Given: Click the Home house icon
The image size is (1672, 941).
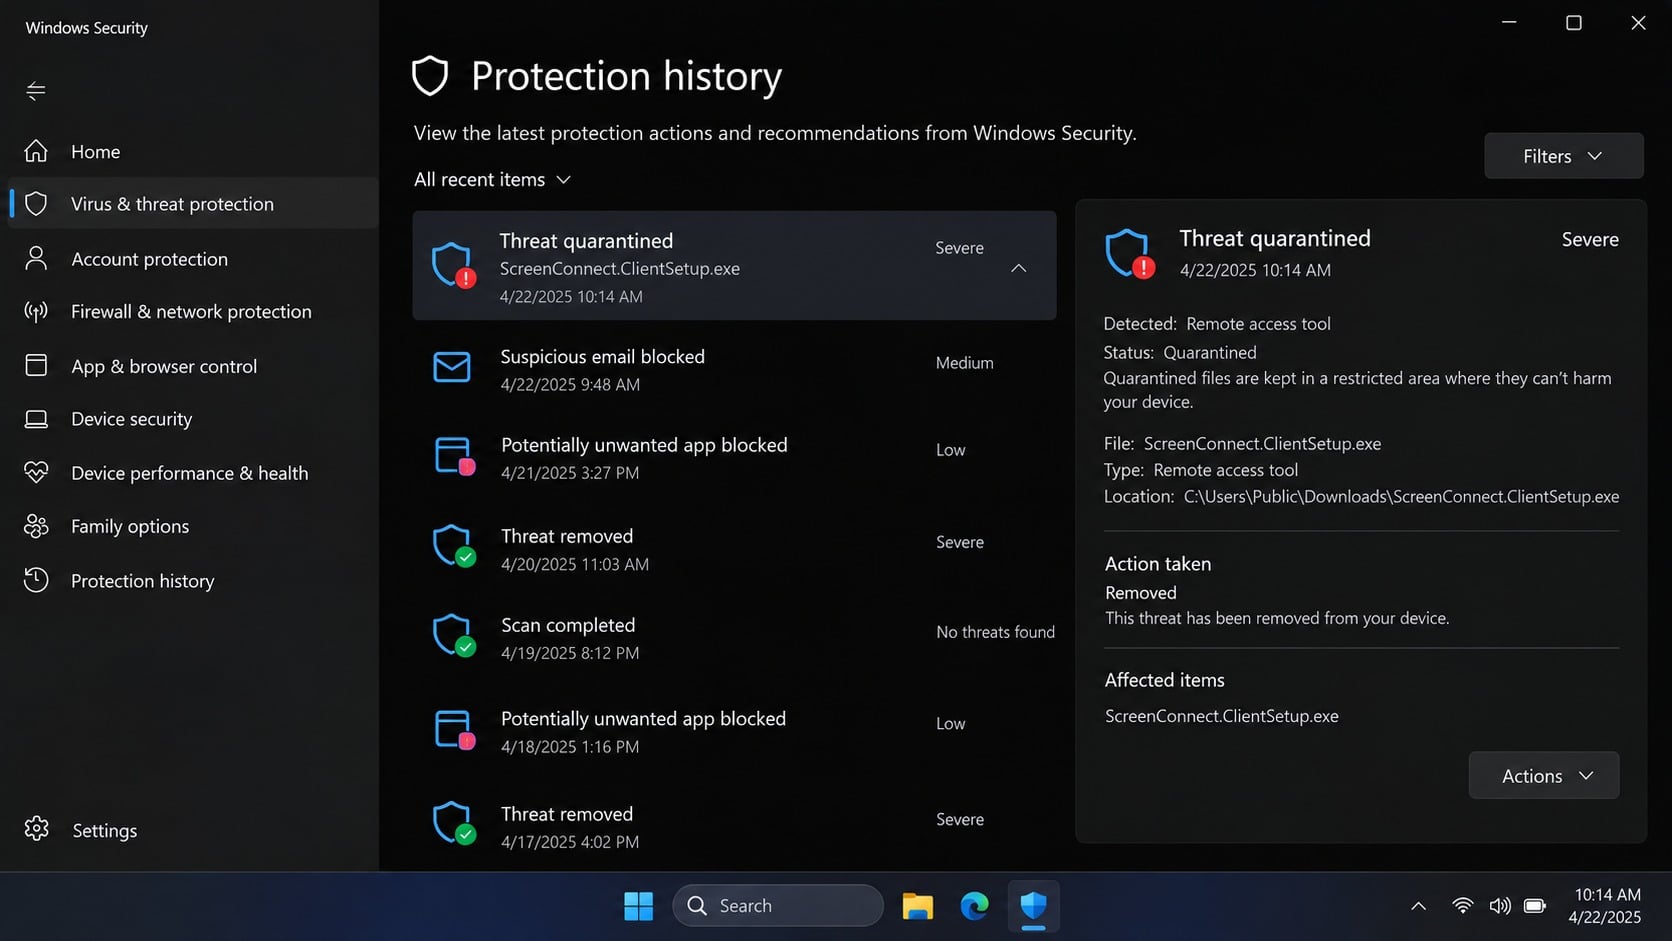Looking at the screenshot, I should pyautogui.click(x=36, y=151).
